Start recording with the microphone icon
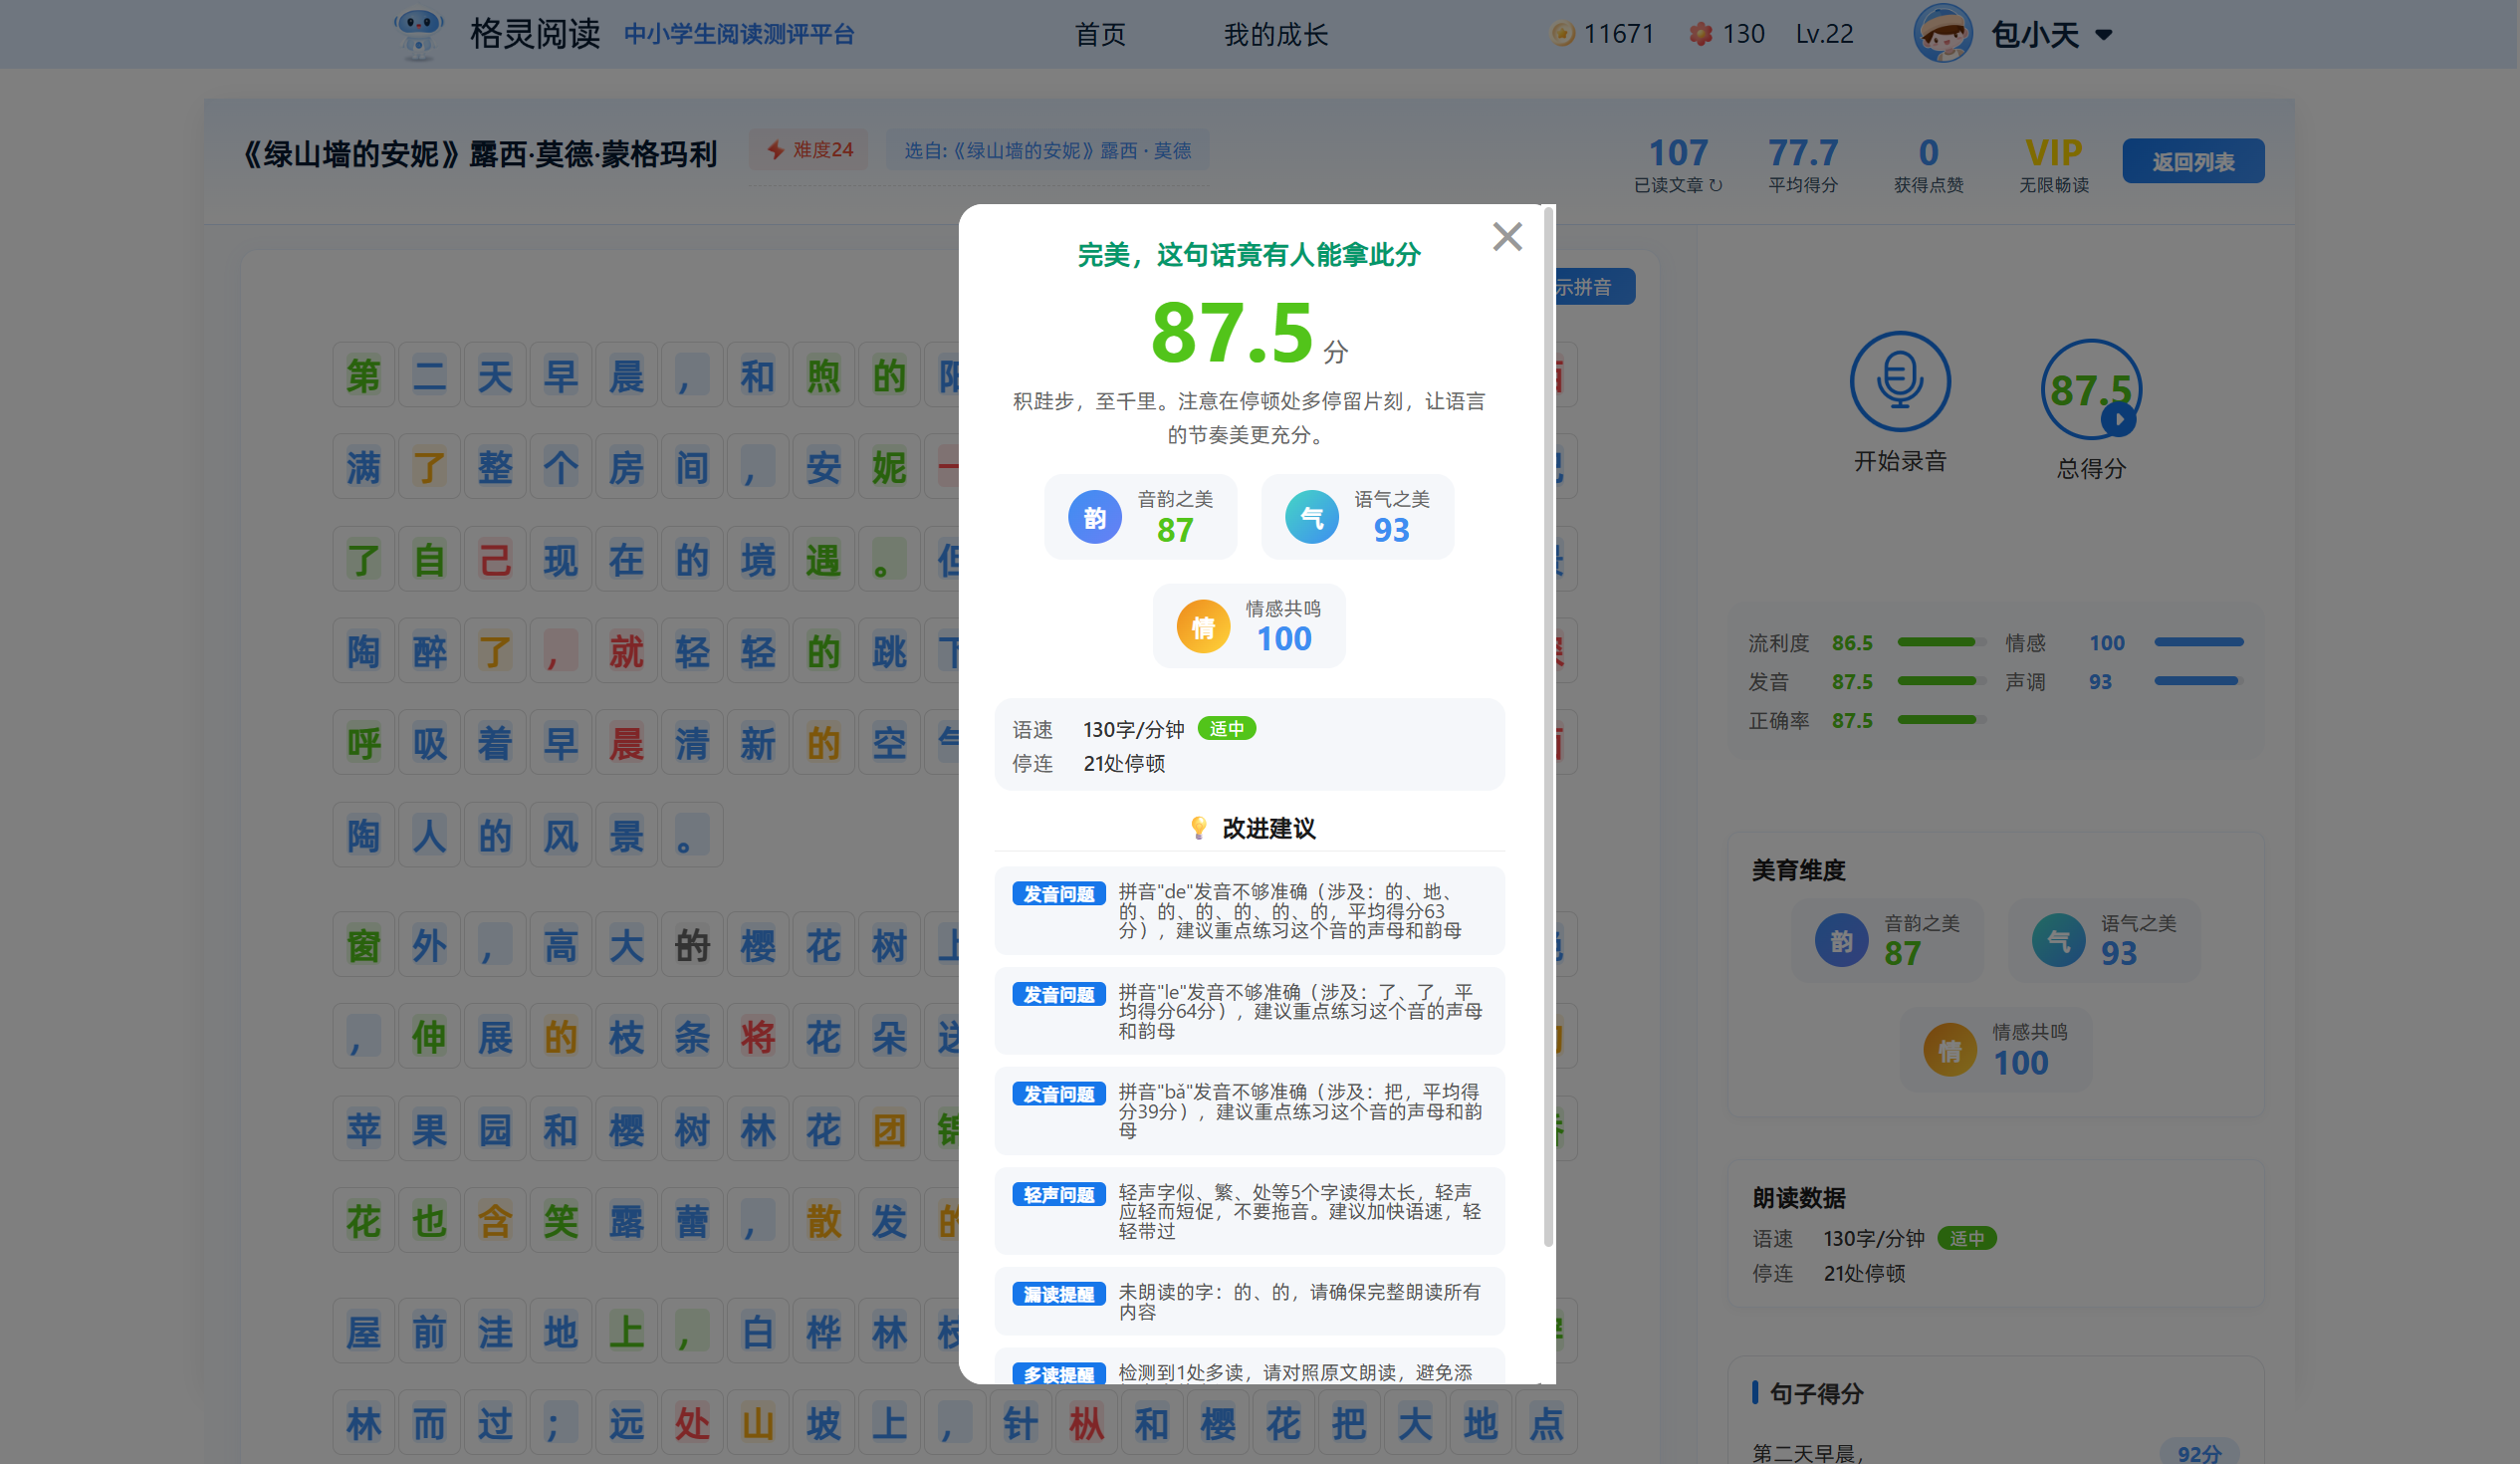Screen dimensions: 2520x1464 1900,382
